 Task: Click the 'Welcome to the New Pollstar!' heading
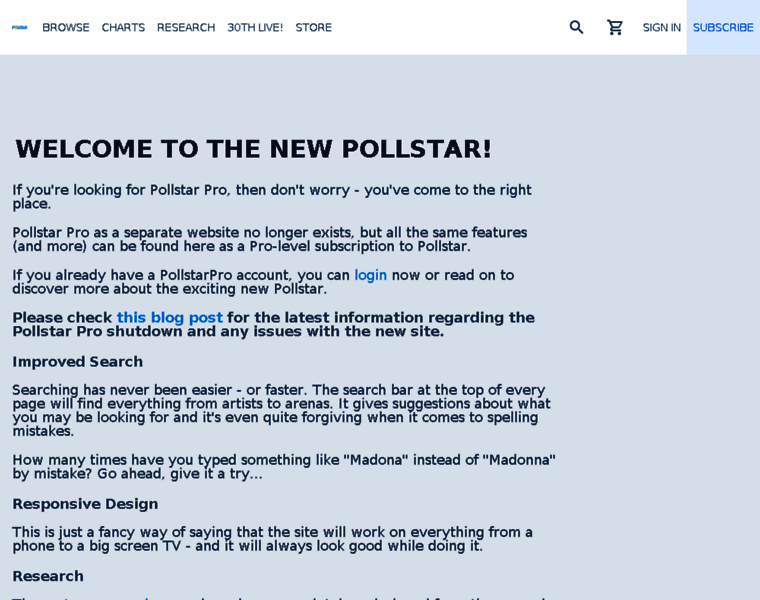(x=253, y=149)
